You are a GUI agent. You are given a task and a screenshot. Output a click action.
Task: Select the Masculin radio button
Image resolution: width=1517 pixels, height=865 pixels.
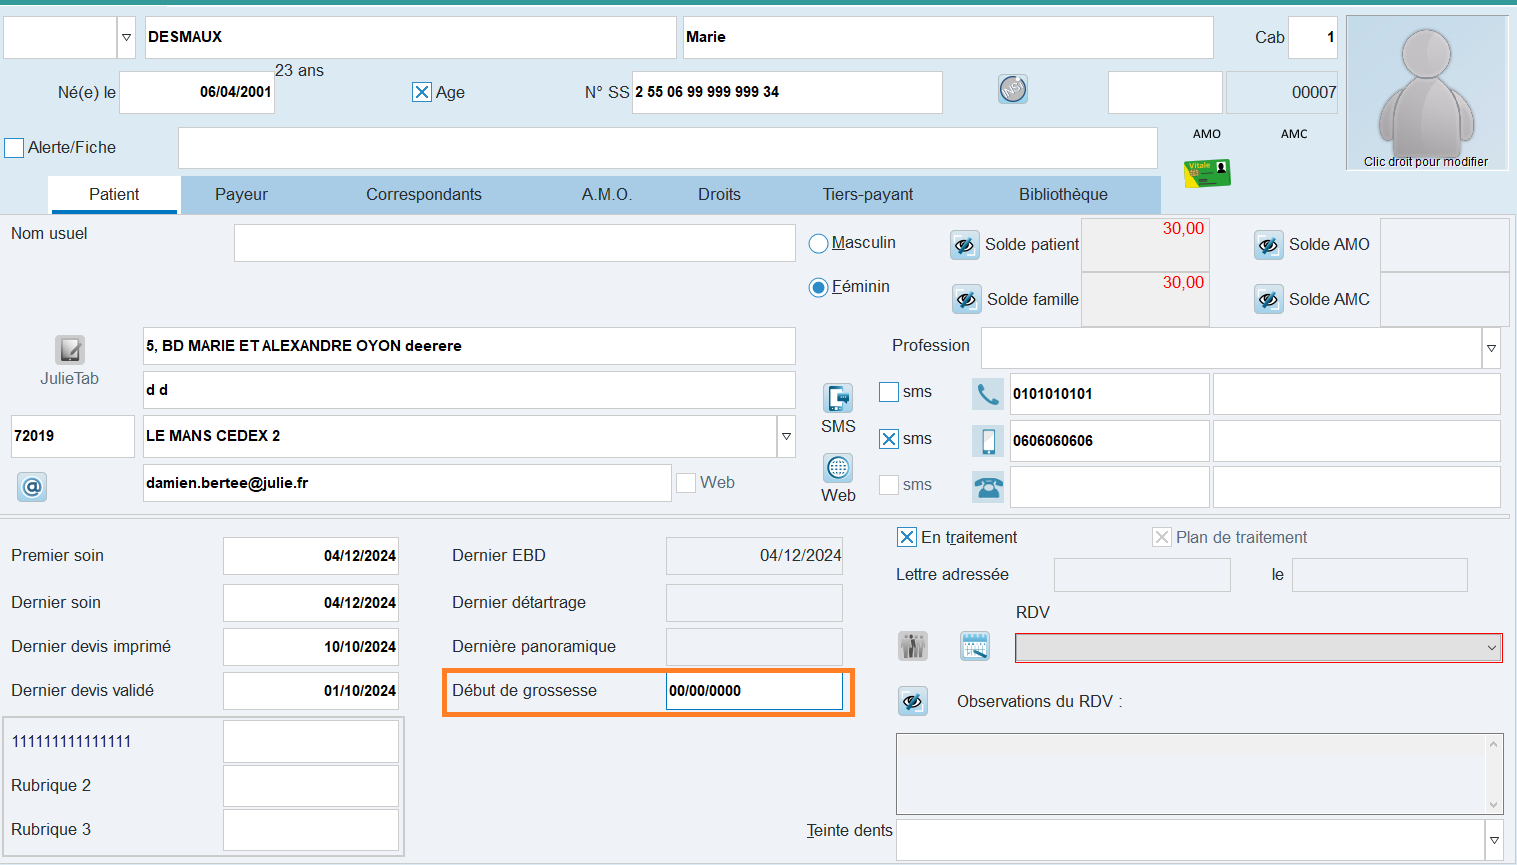pos(819,244)
